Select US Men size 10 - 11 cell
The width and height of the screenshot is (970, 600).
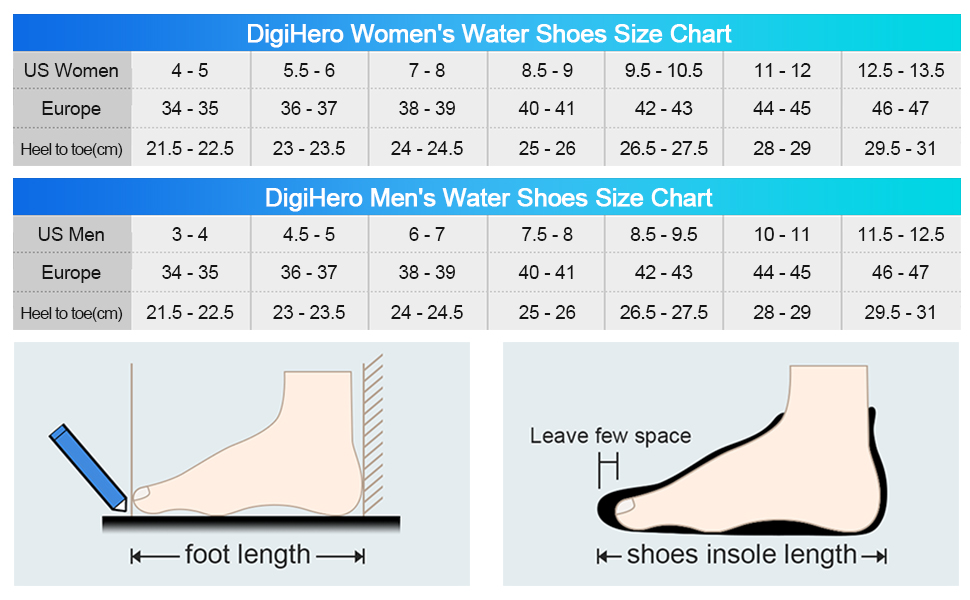click(782, 235)
